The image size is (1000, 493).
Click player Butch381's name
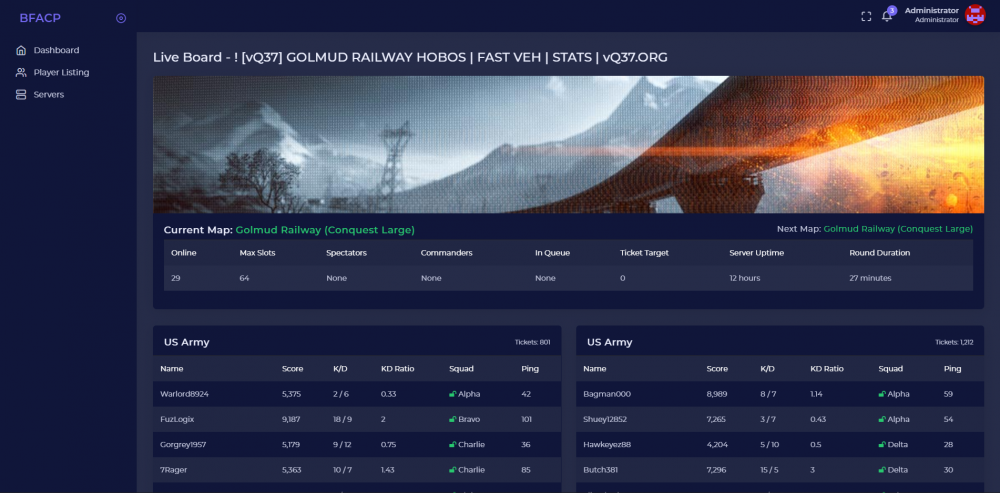603,469
